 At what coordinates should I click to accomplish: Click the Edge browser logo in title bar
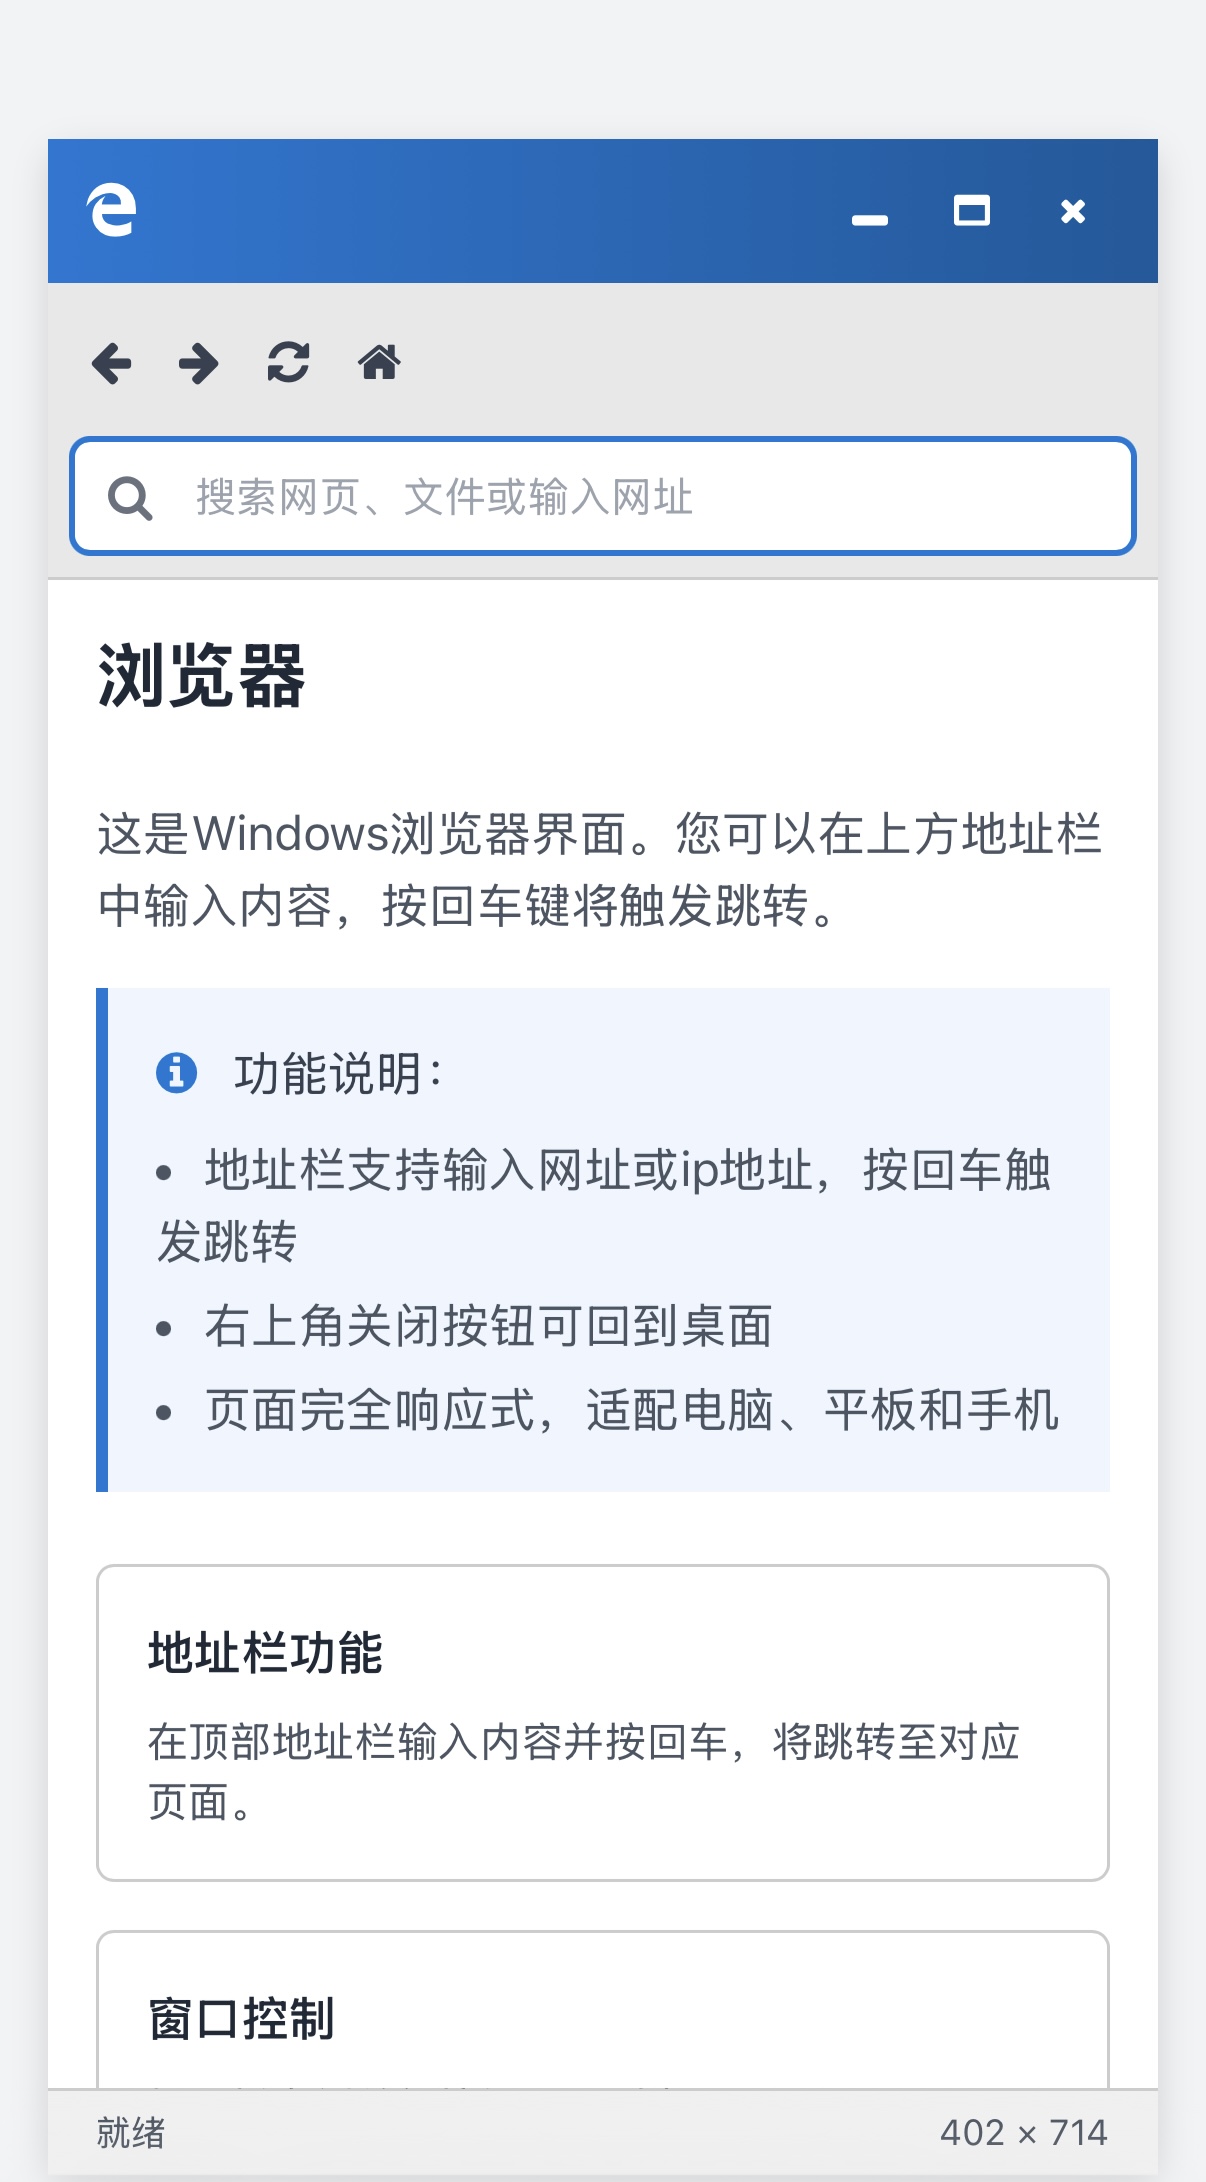tap(111, 211)
